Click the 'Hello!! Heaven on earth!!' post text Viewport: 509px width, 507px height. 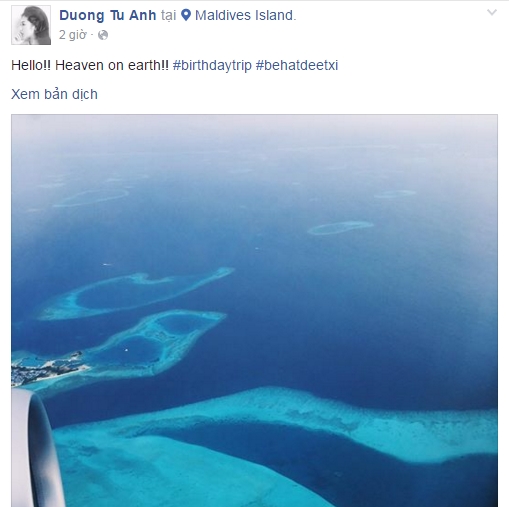pyautogui.click(x=90, y=65)
